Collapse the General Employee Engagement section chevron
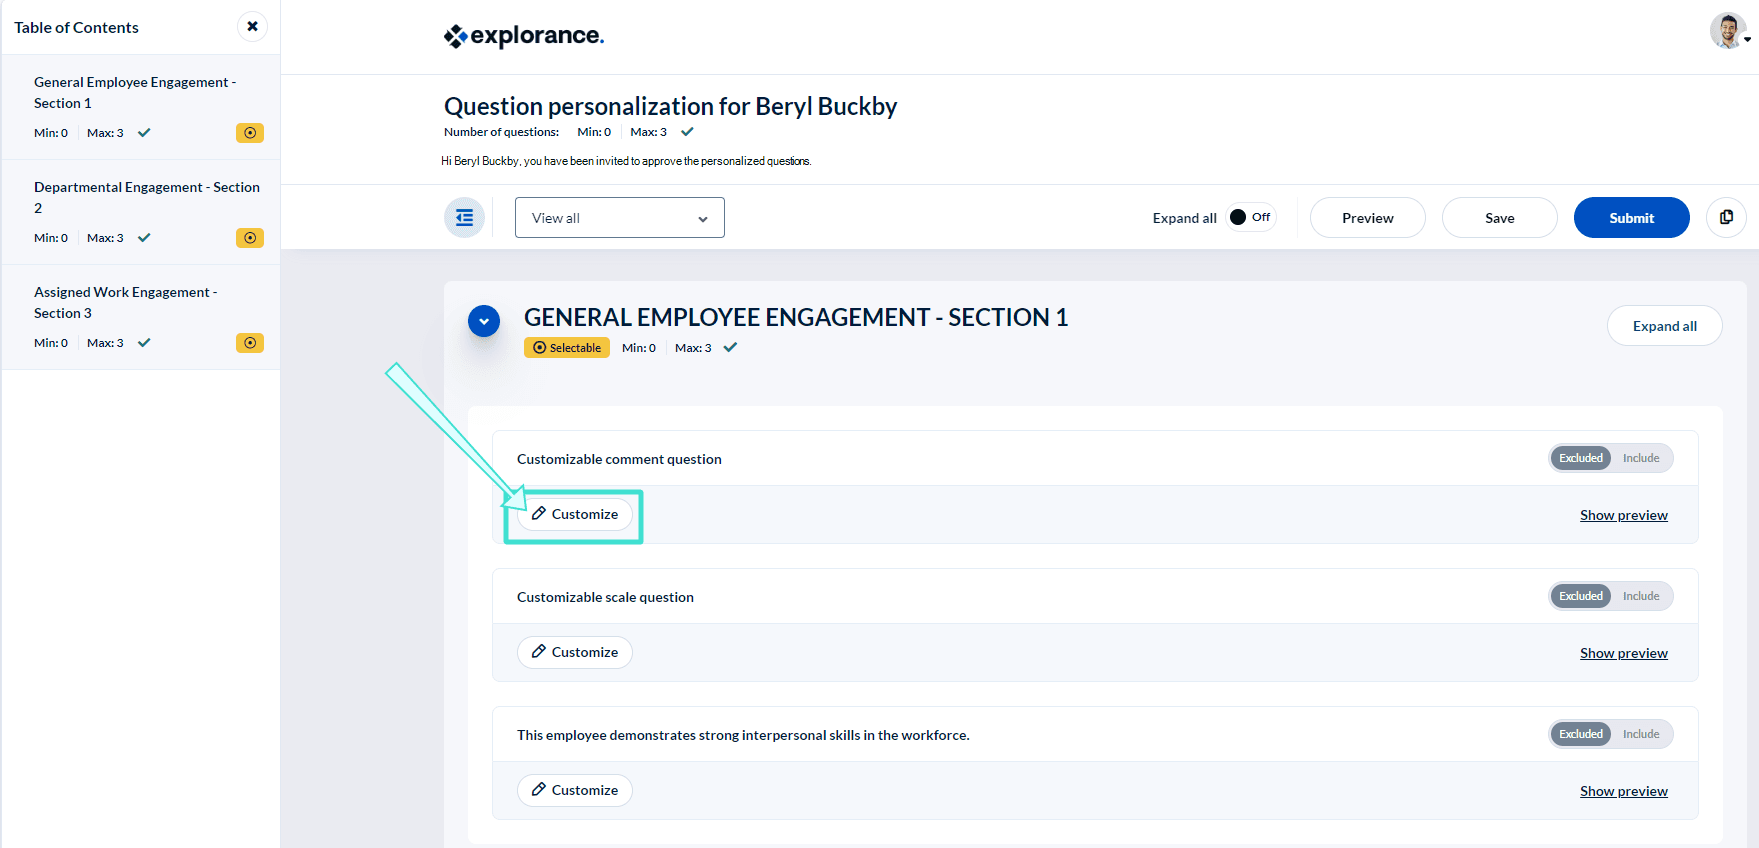This screenshot has width=1759, height=848. coord(484,321)
